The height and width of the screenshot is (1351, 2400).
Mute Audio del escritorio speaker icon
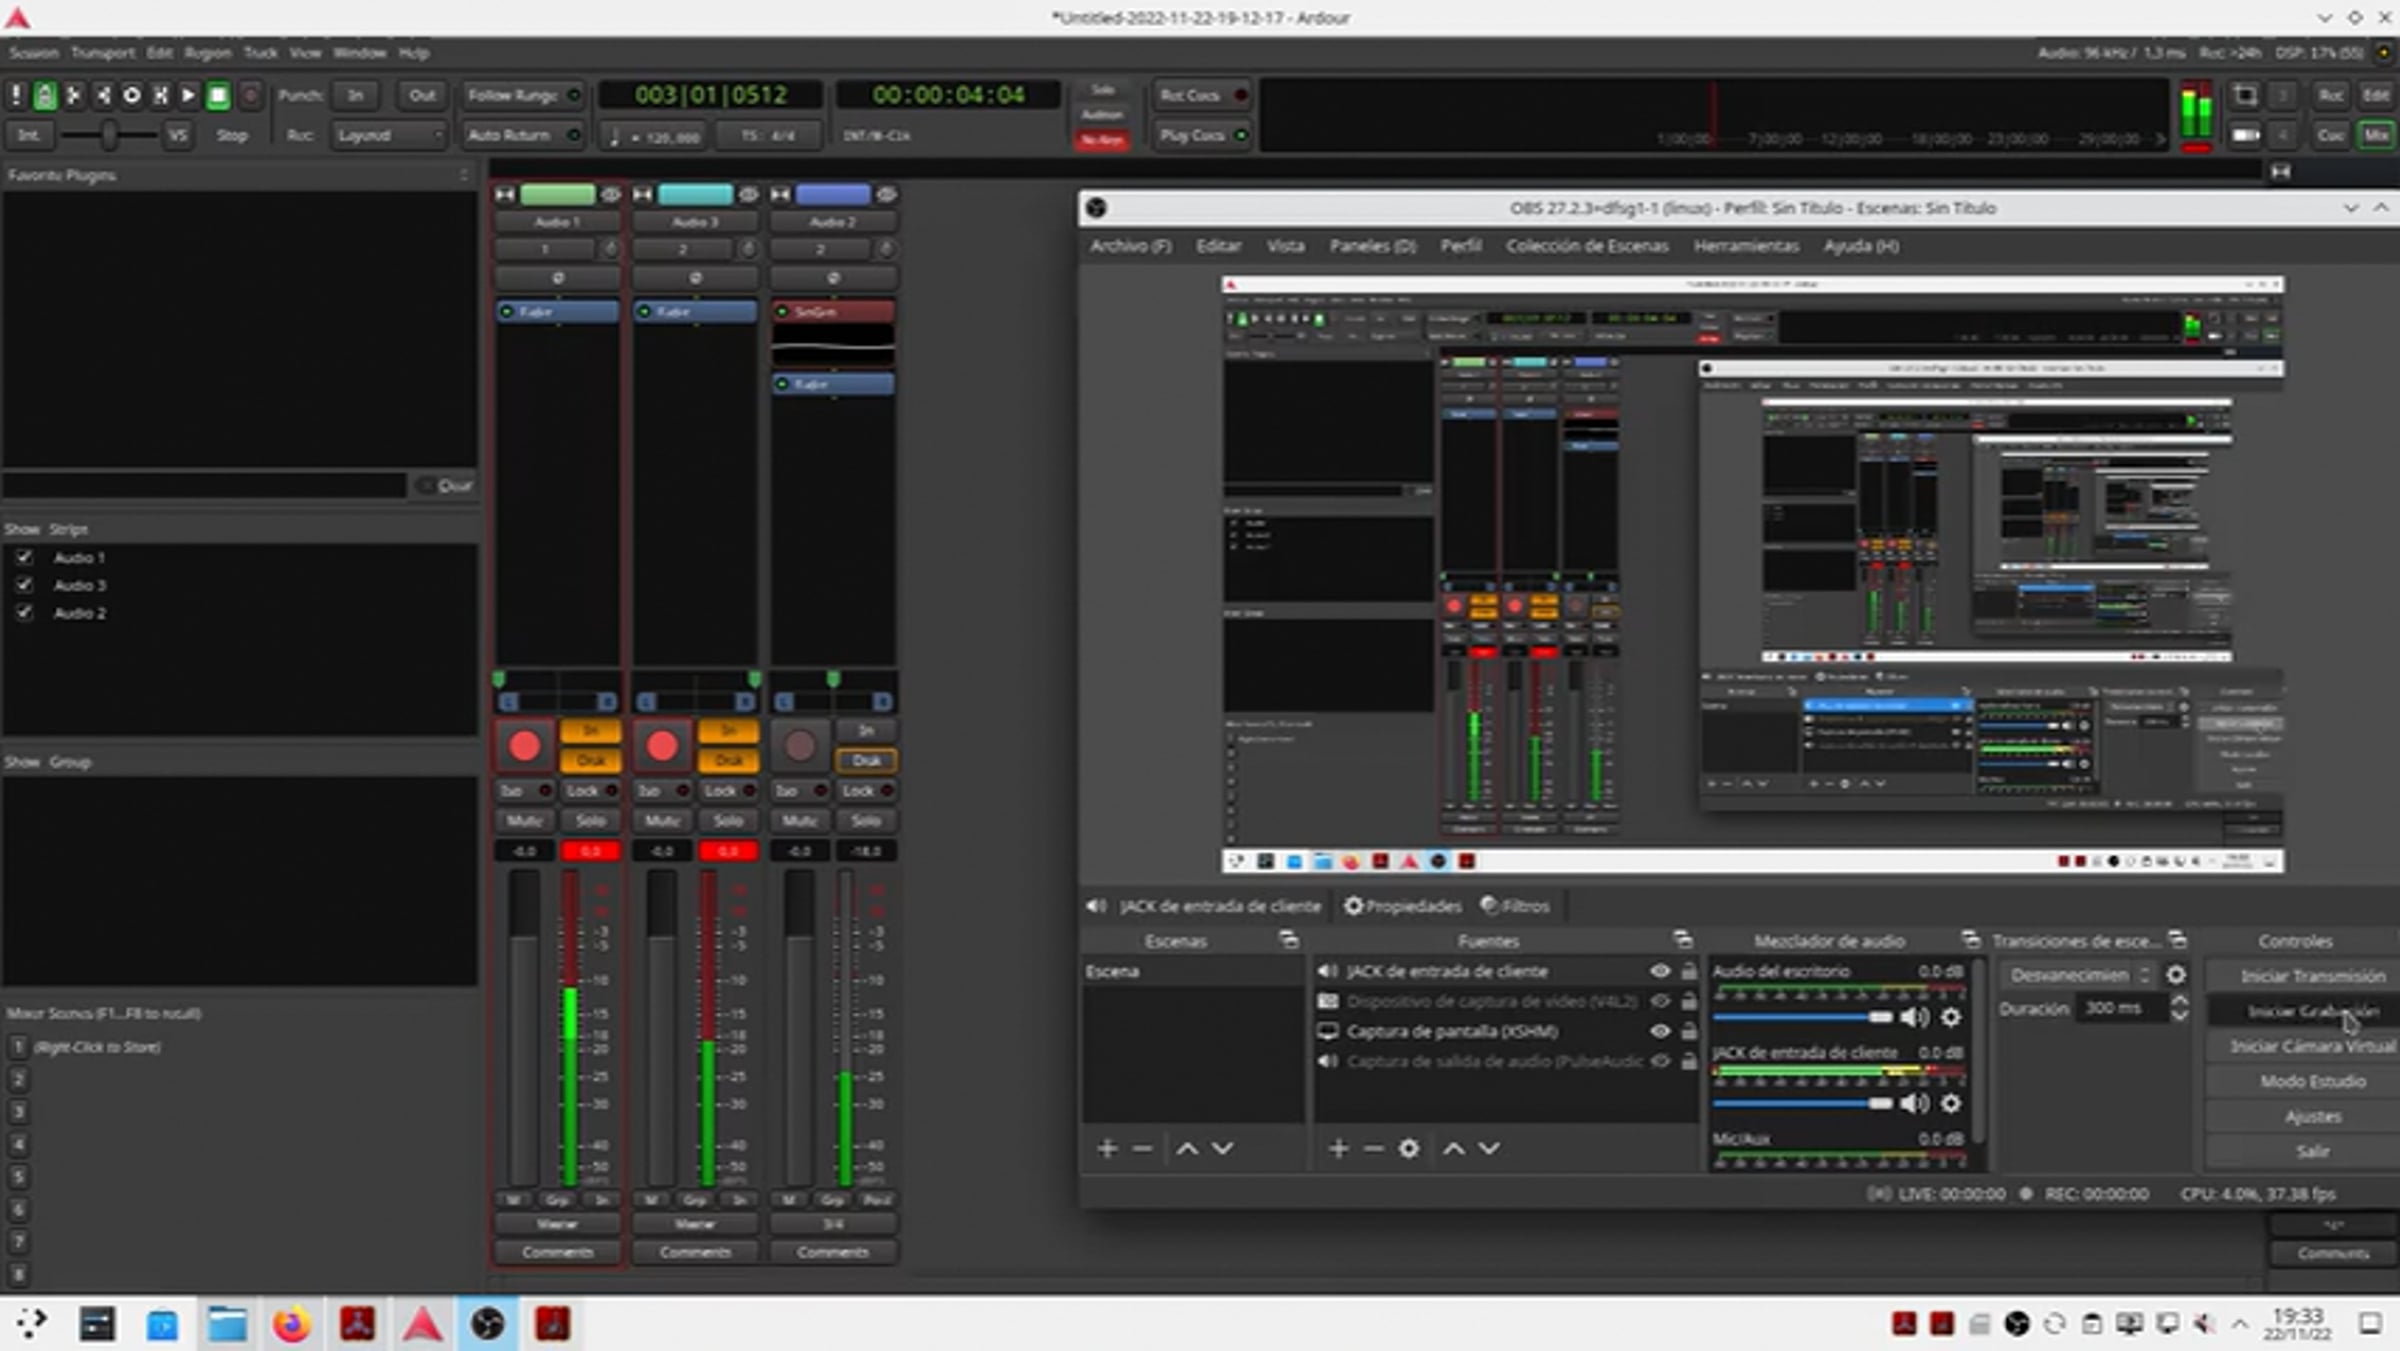[1914, 1018]
